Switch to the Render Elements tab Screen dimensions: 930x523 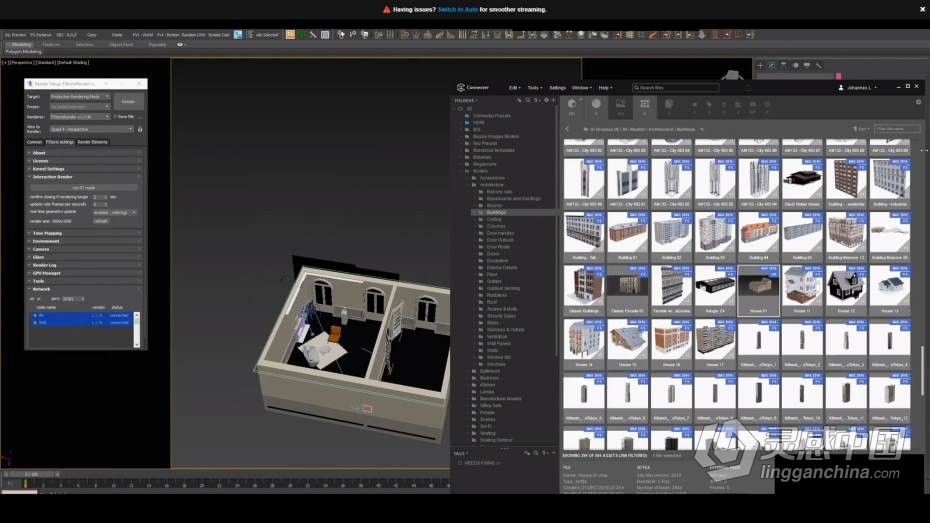pyautogui.click(x=93, y=142)
